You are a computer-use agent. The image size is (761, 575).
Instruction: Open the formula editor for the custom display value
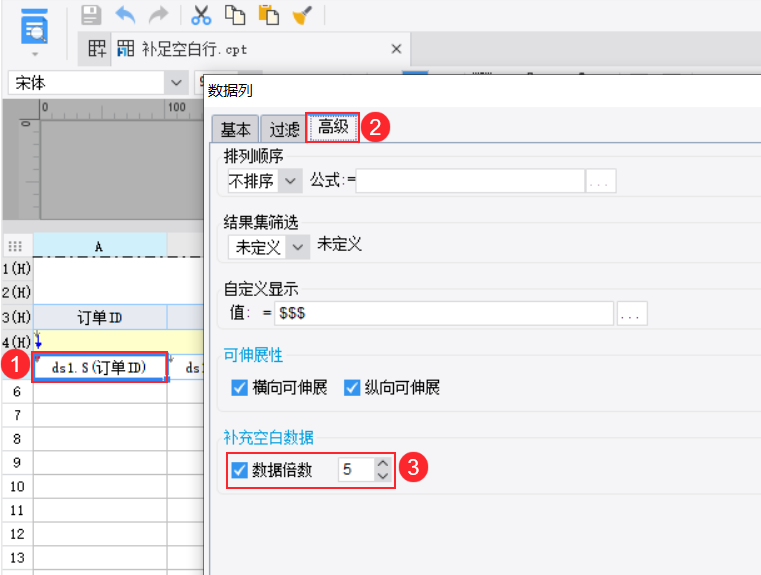tap(631, 313)
